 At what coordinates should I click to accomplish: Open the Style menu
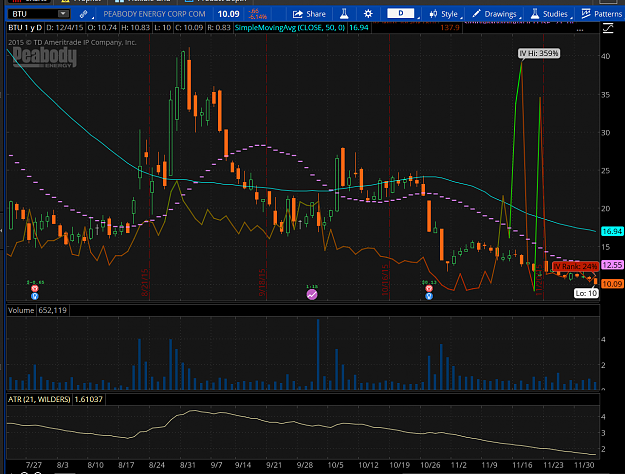click(x=444, y=14)
